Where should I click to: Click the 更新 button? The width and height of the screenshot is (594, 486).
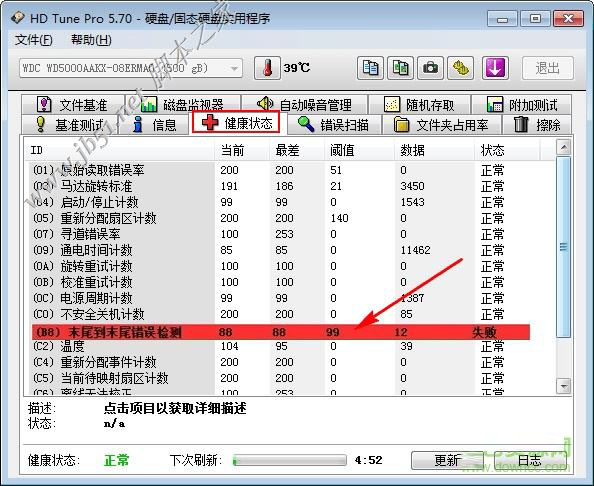pos(447,460)
